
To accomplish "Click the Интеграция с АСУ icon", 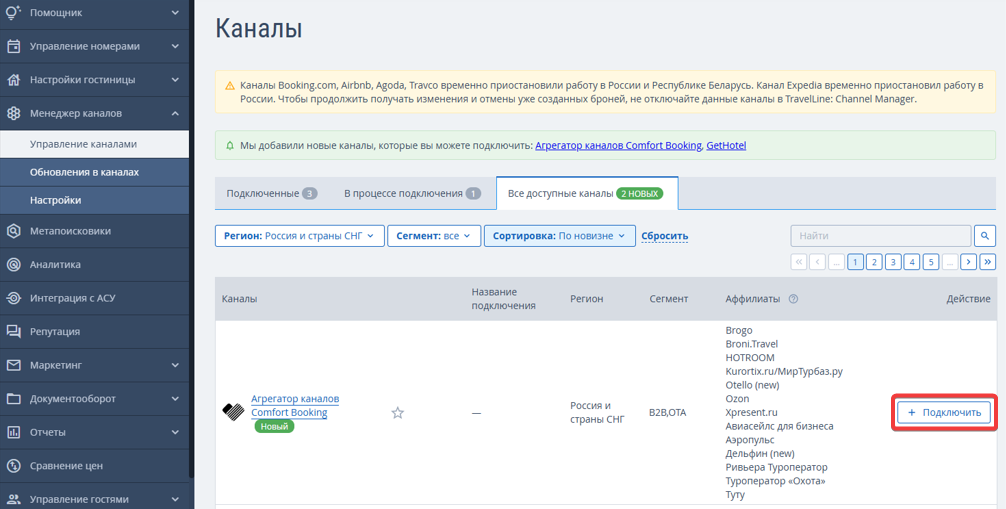I will [13, 298].
